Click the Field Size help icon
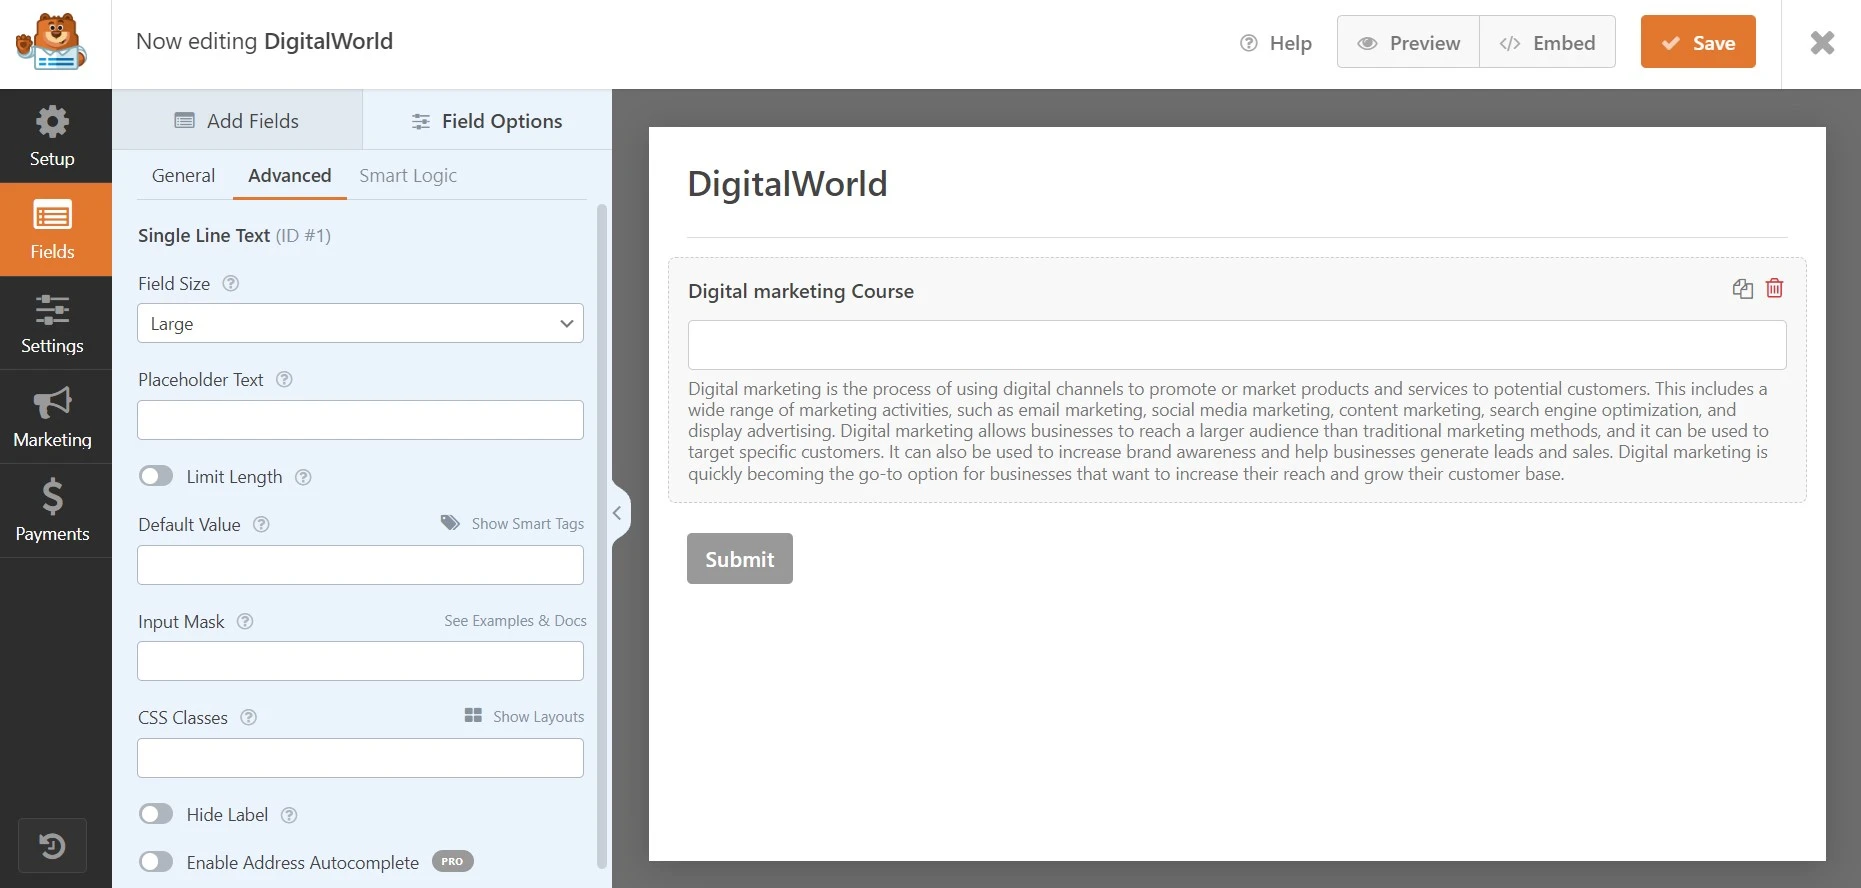This screenshot has width=1861, height=888. click(231, 283)
